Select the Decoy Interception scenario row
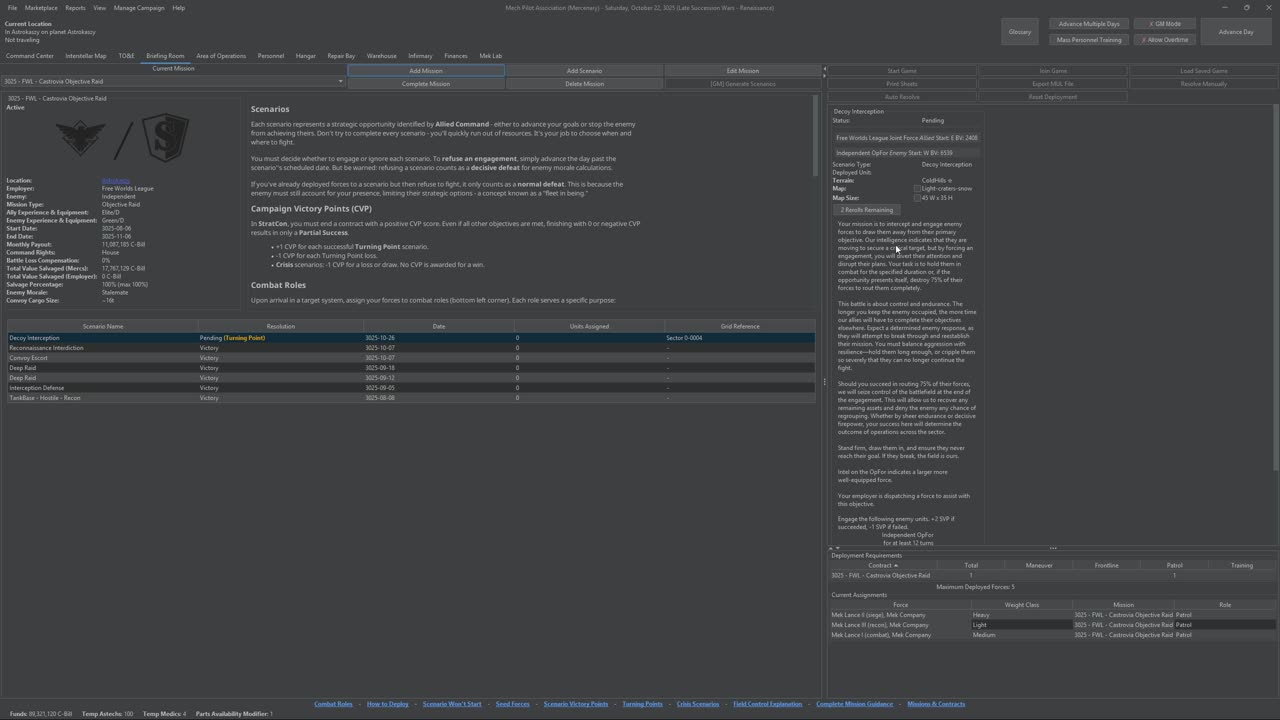The image size is (1280, 720). [x=411, y=338]
